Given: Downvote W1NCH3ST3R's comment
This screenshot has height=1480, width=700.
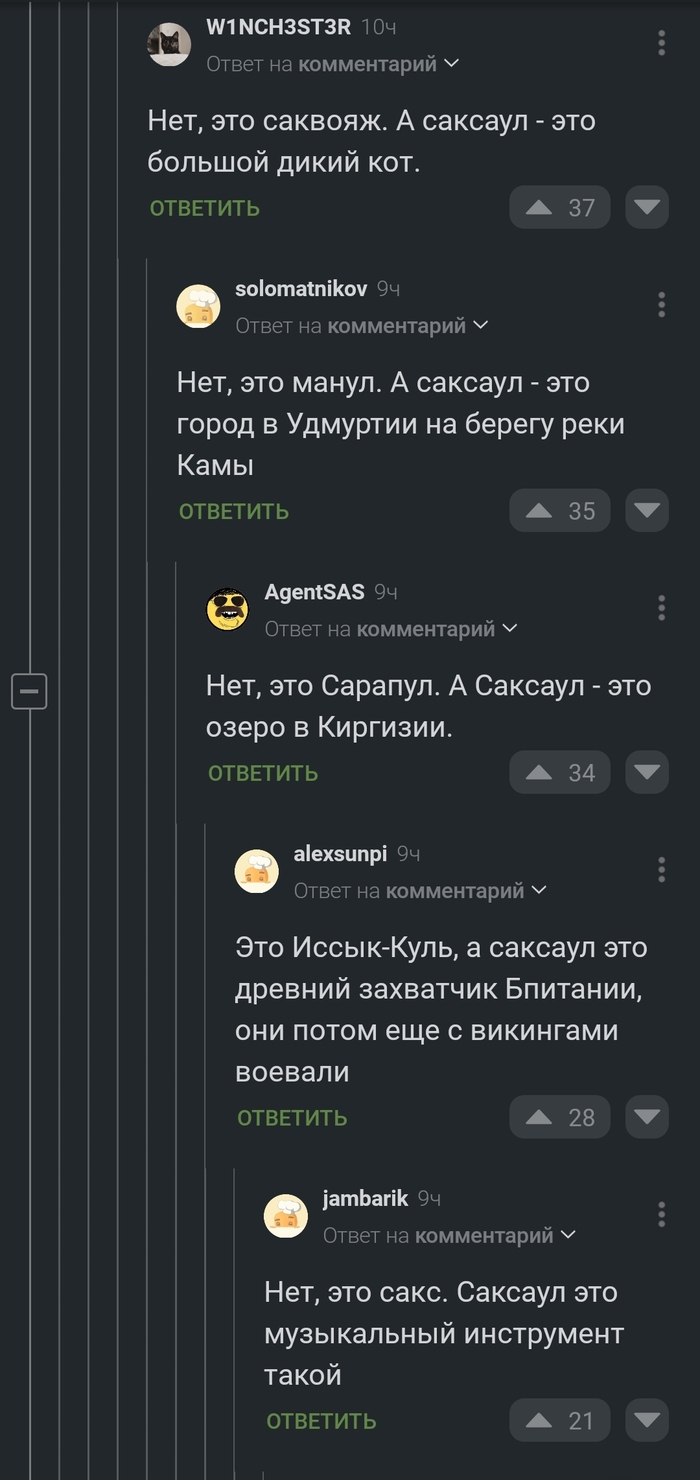Looking at the screenshot, I should click(647, 208).
